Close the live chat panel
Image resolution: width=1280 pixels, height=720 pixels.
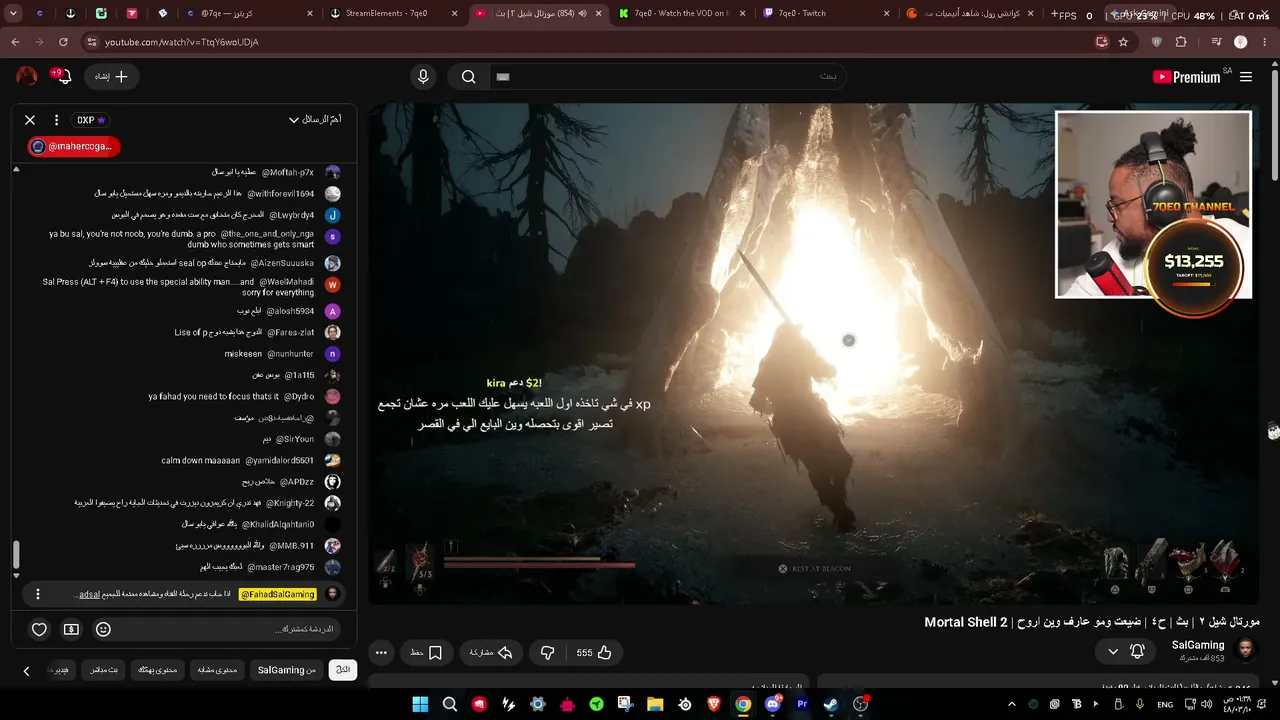[30, 120]
